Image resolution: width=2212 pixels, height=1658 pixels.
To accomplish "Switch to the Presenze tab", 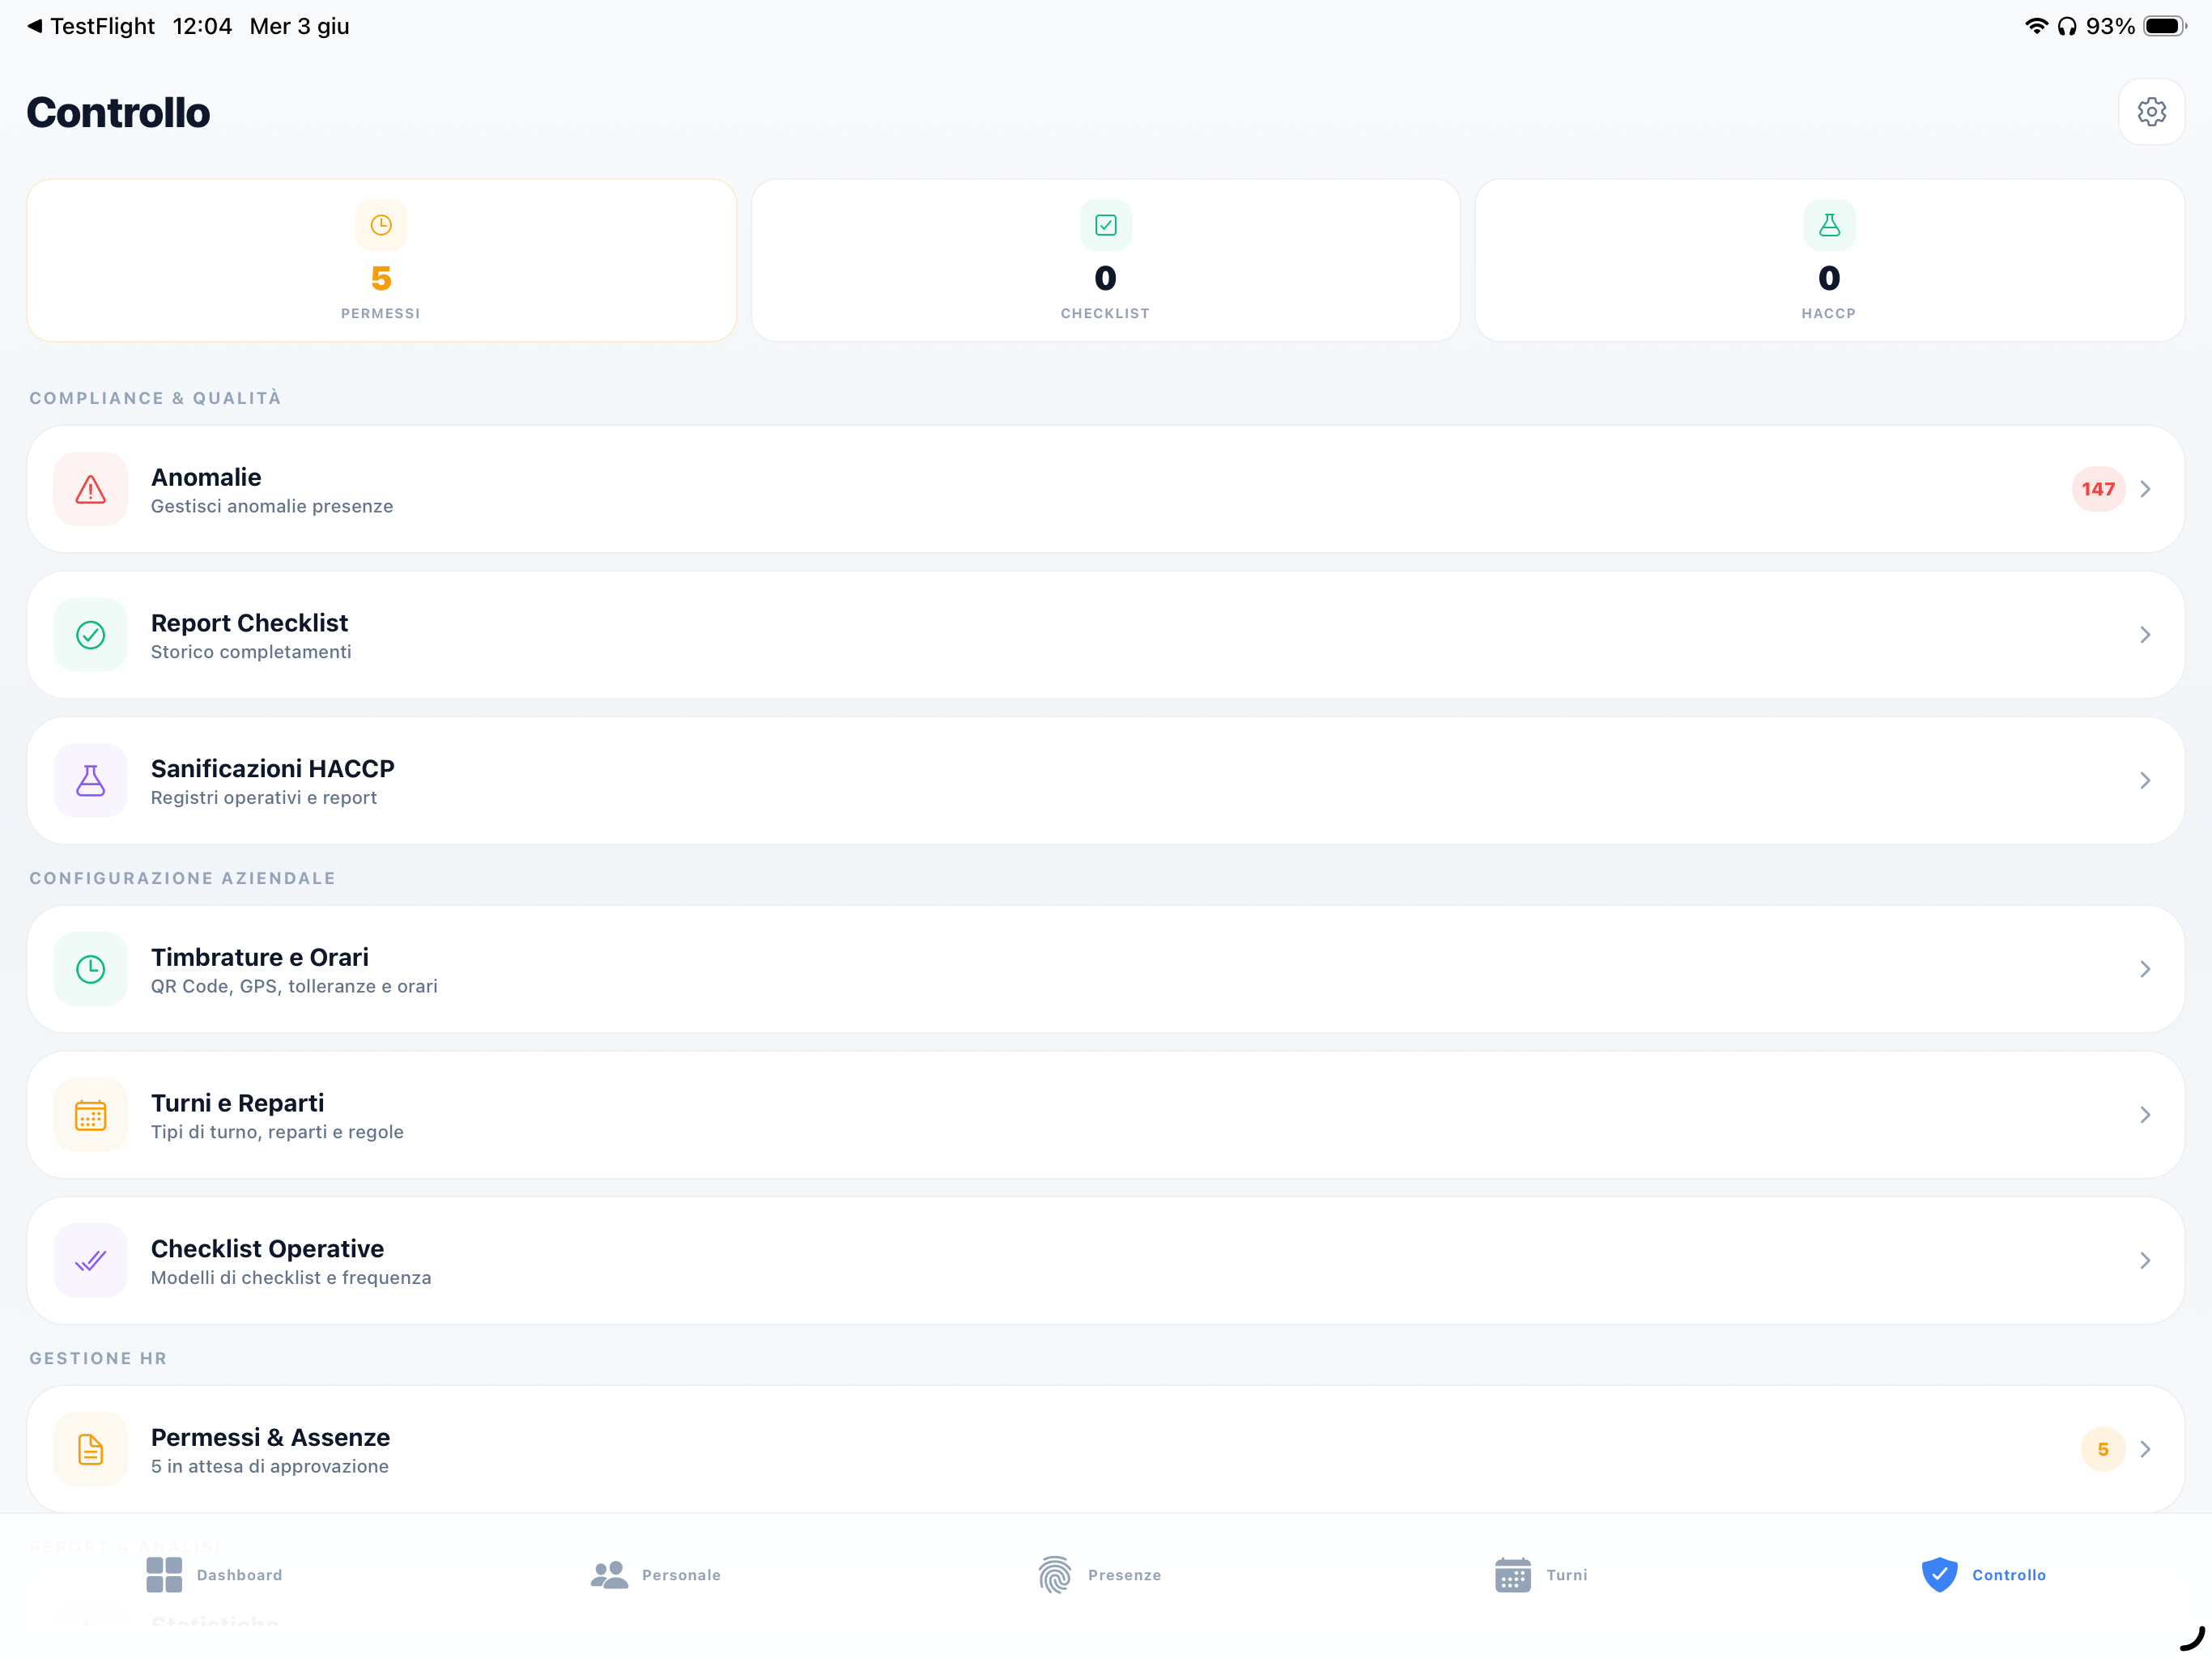I will point(1099,1575).
